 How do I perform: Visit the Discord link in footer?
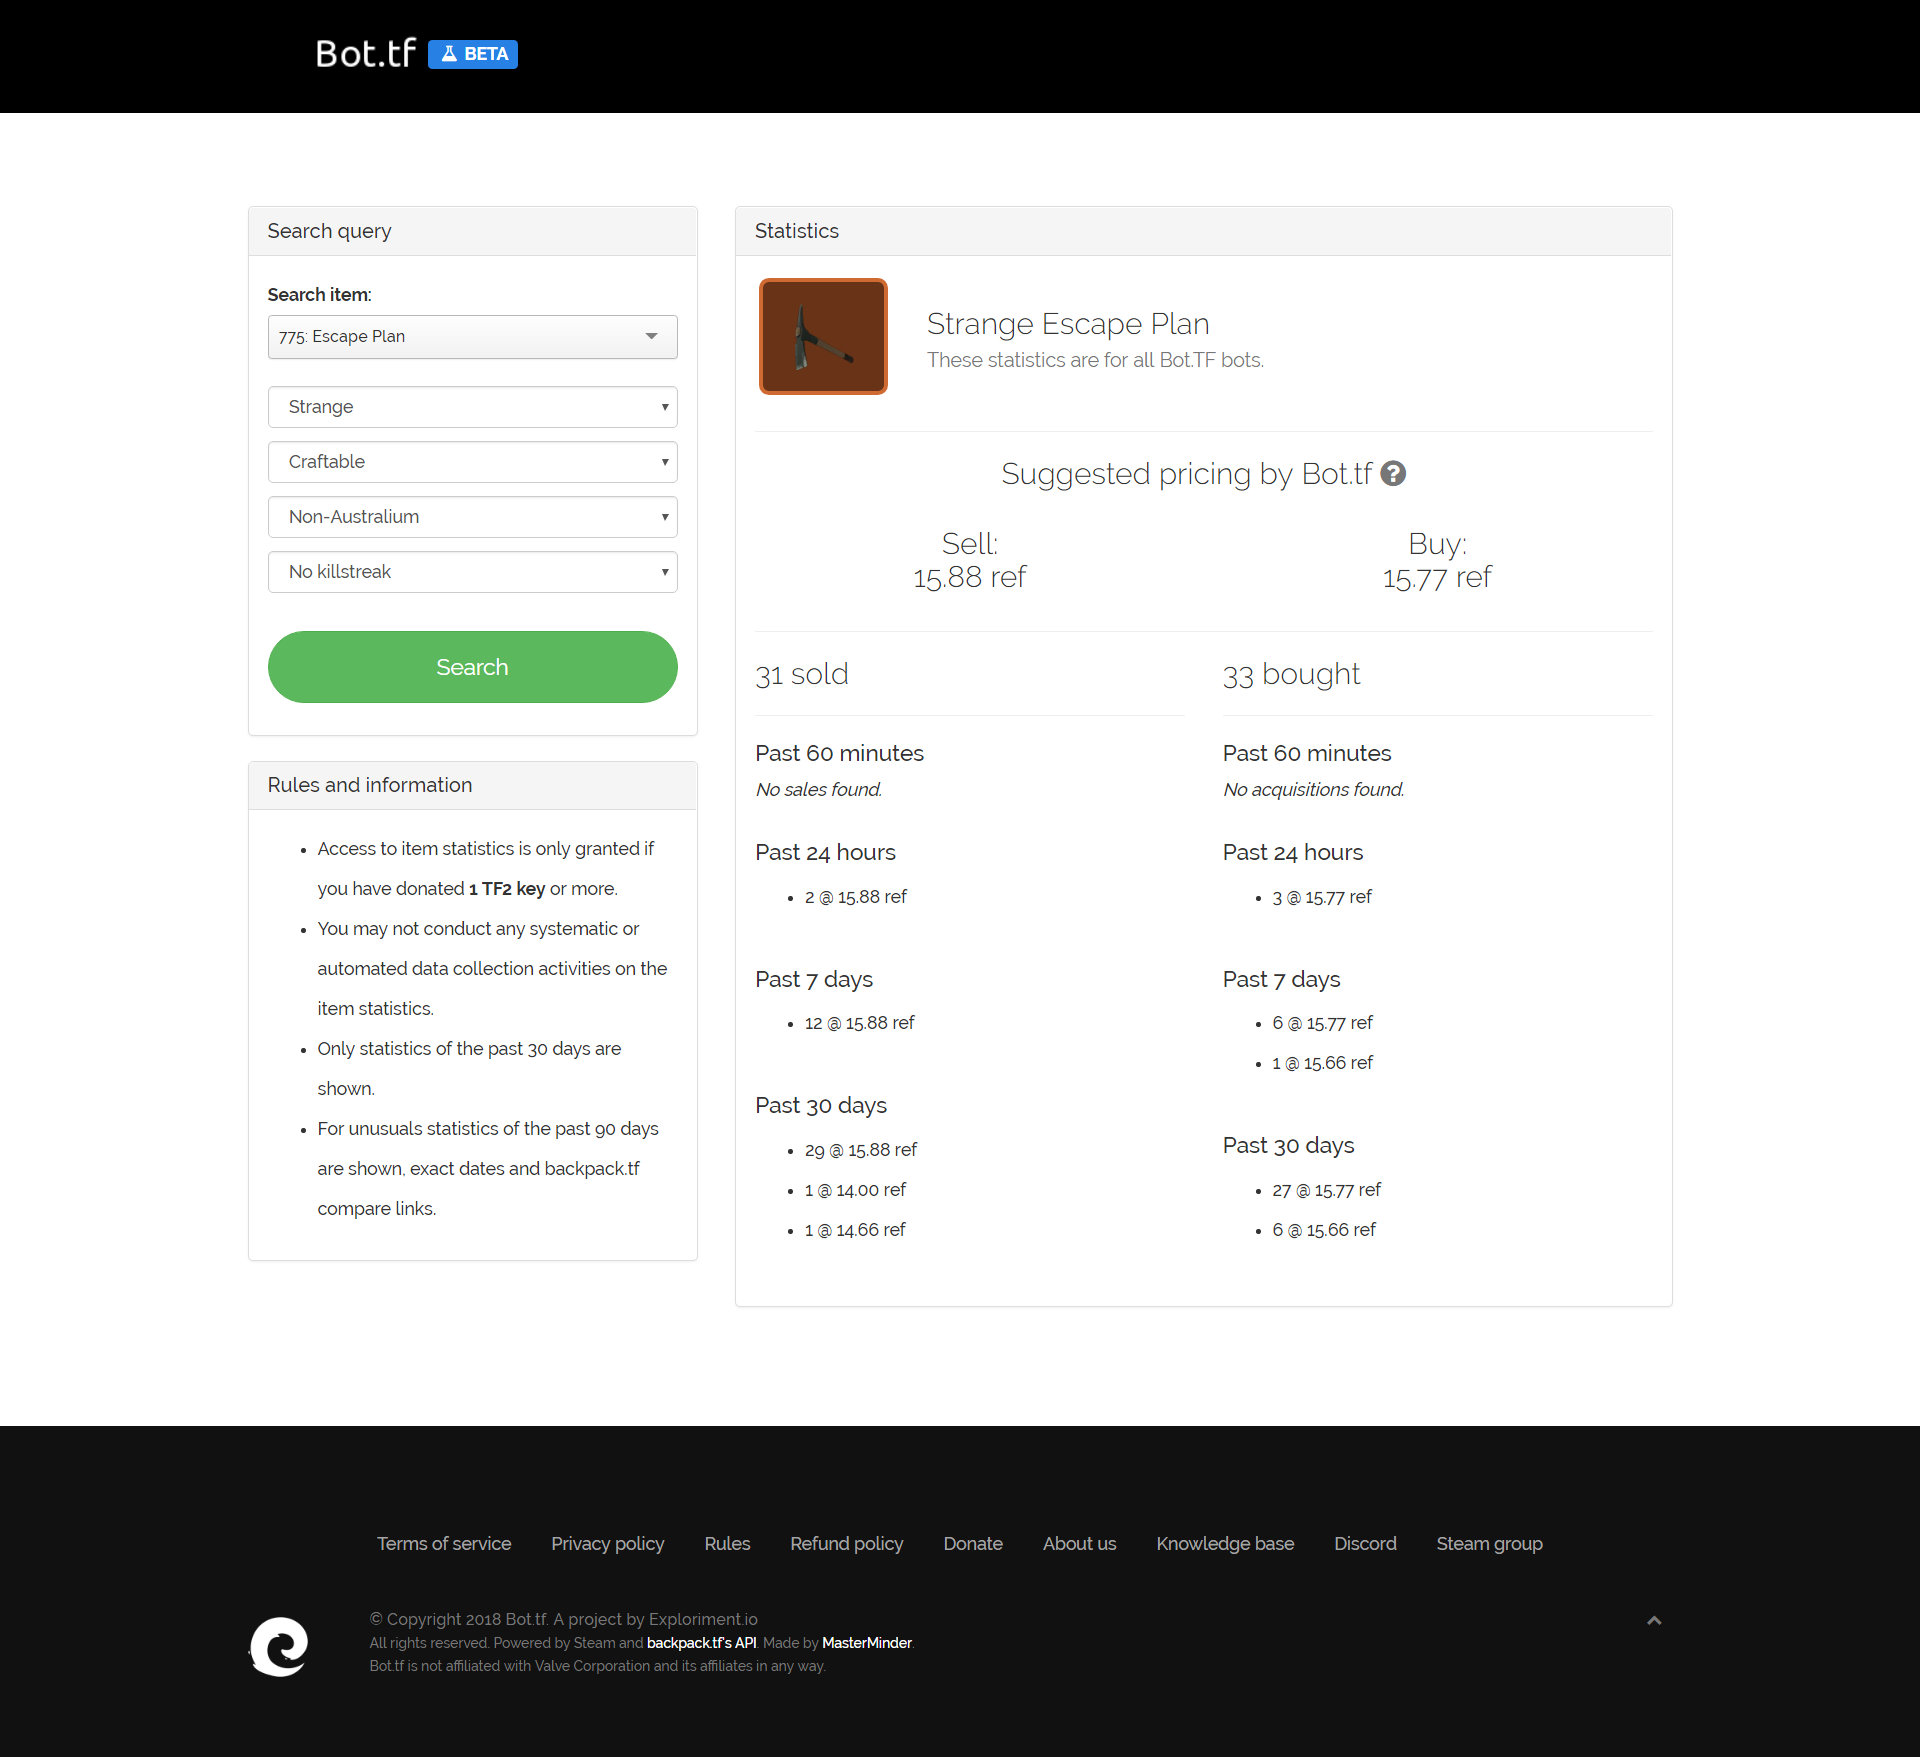point(1365,1544)
